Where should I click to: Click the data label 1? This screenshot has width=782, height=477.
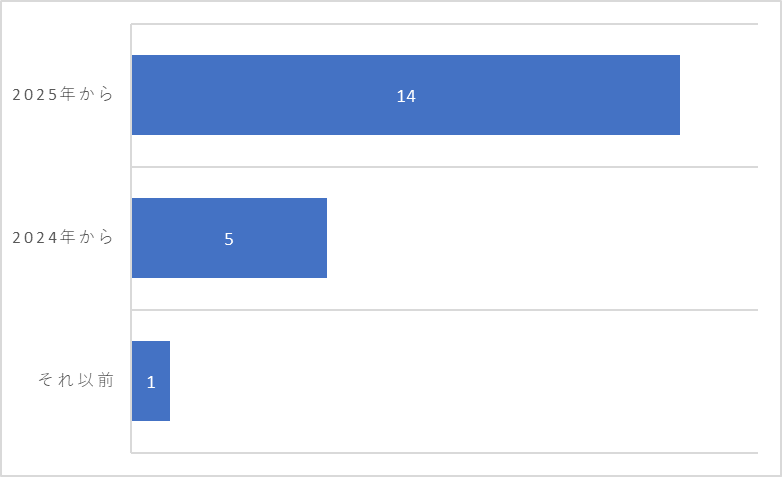(x=151, y=382)
